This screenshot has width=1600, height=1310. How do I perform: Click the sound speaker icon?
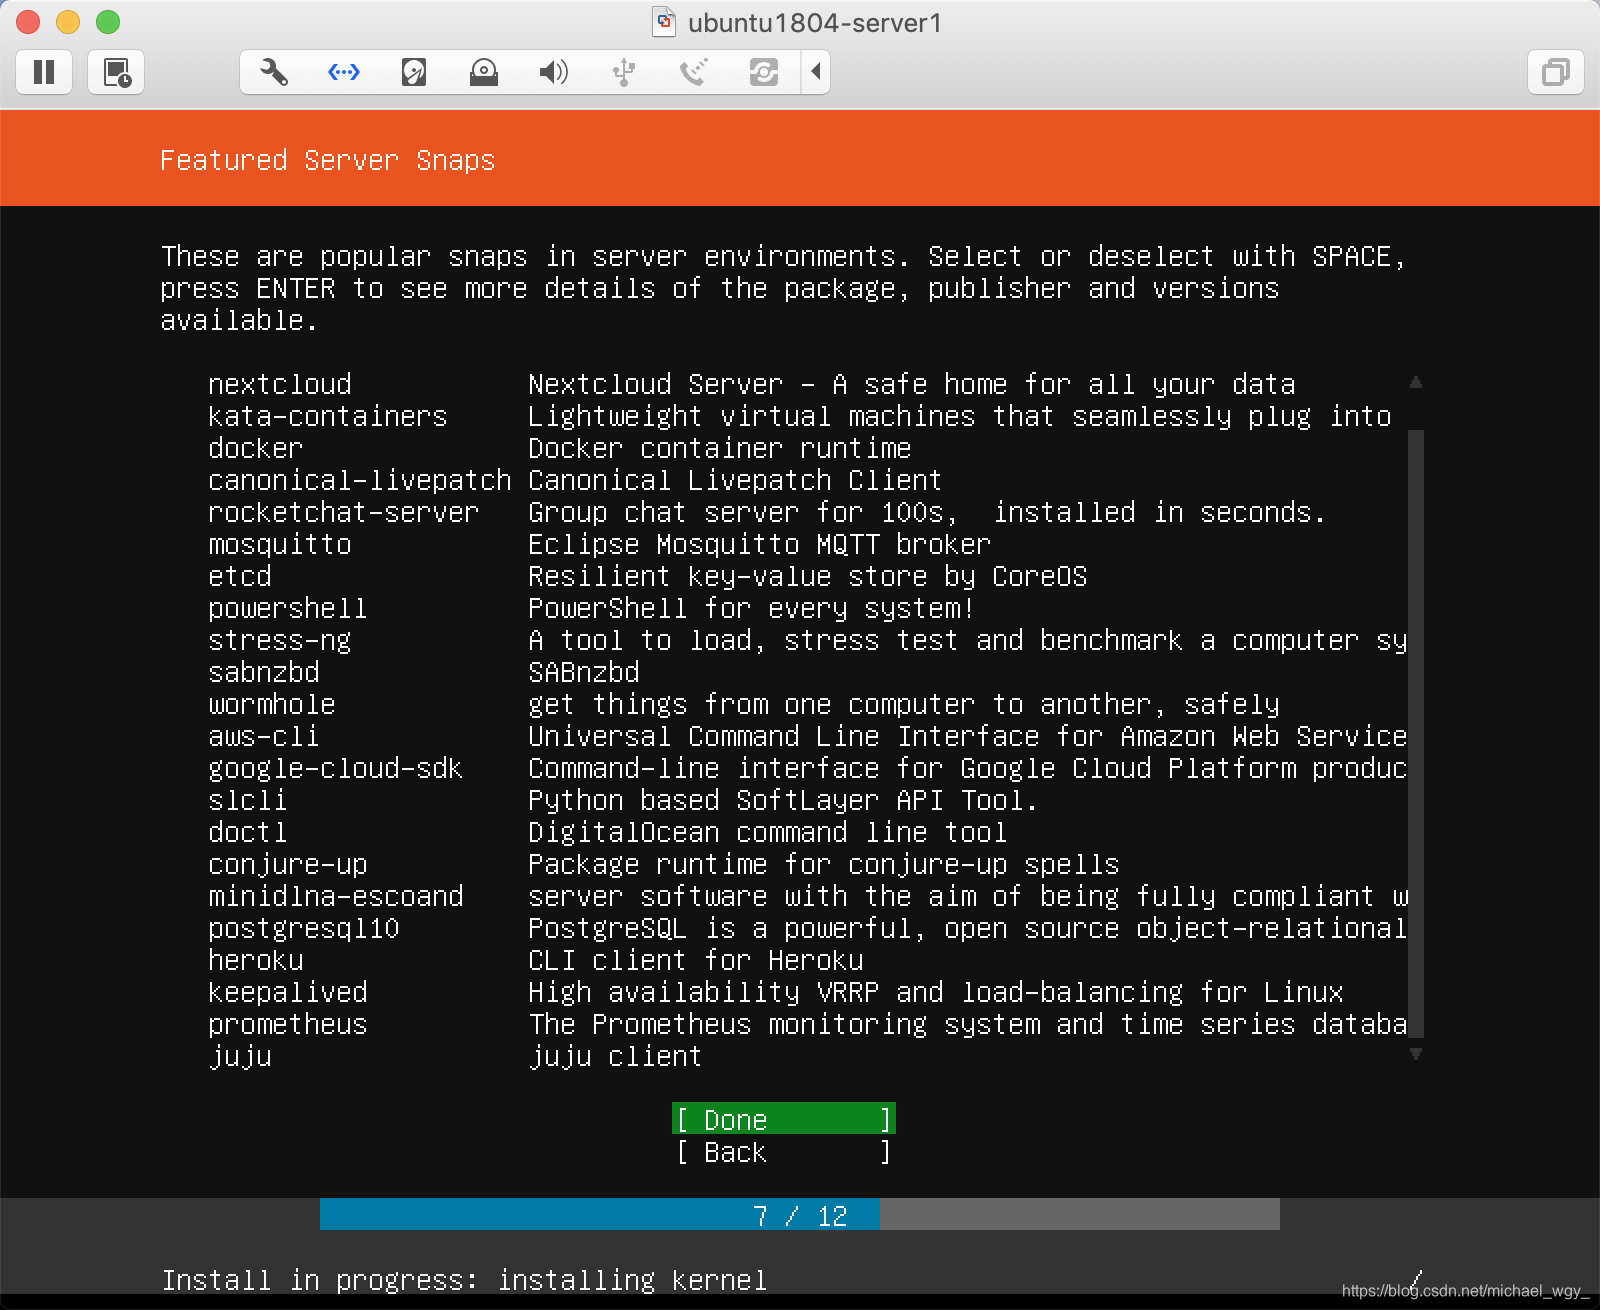click(x=554, y=72)
